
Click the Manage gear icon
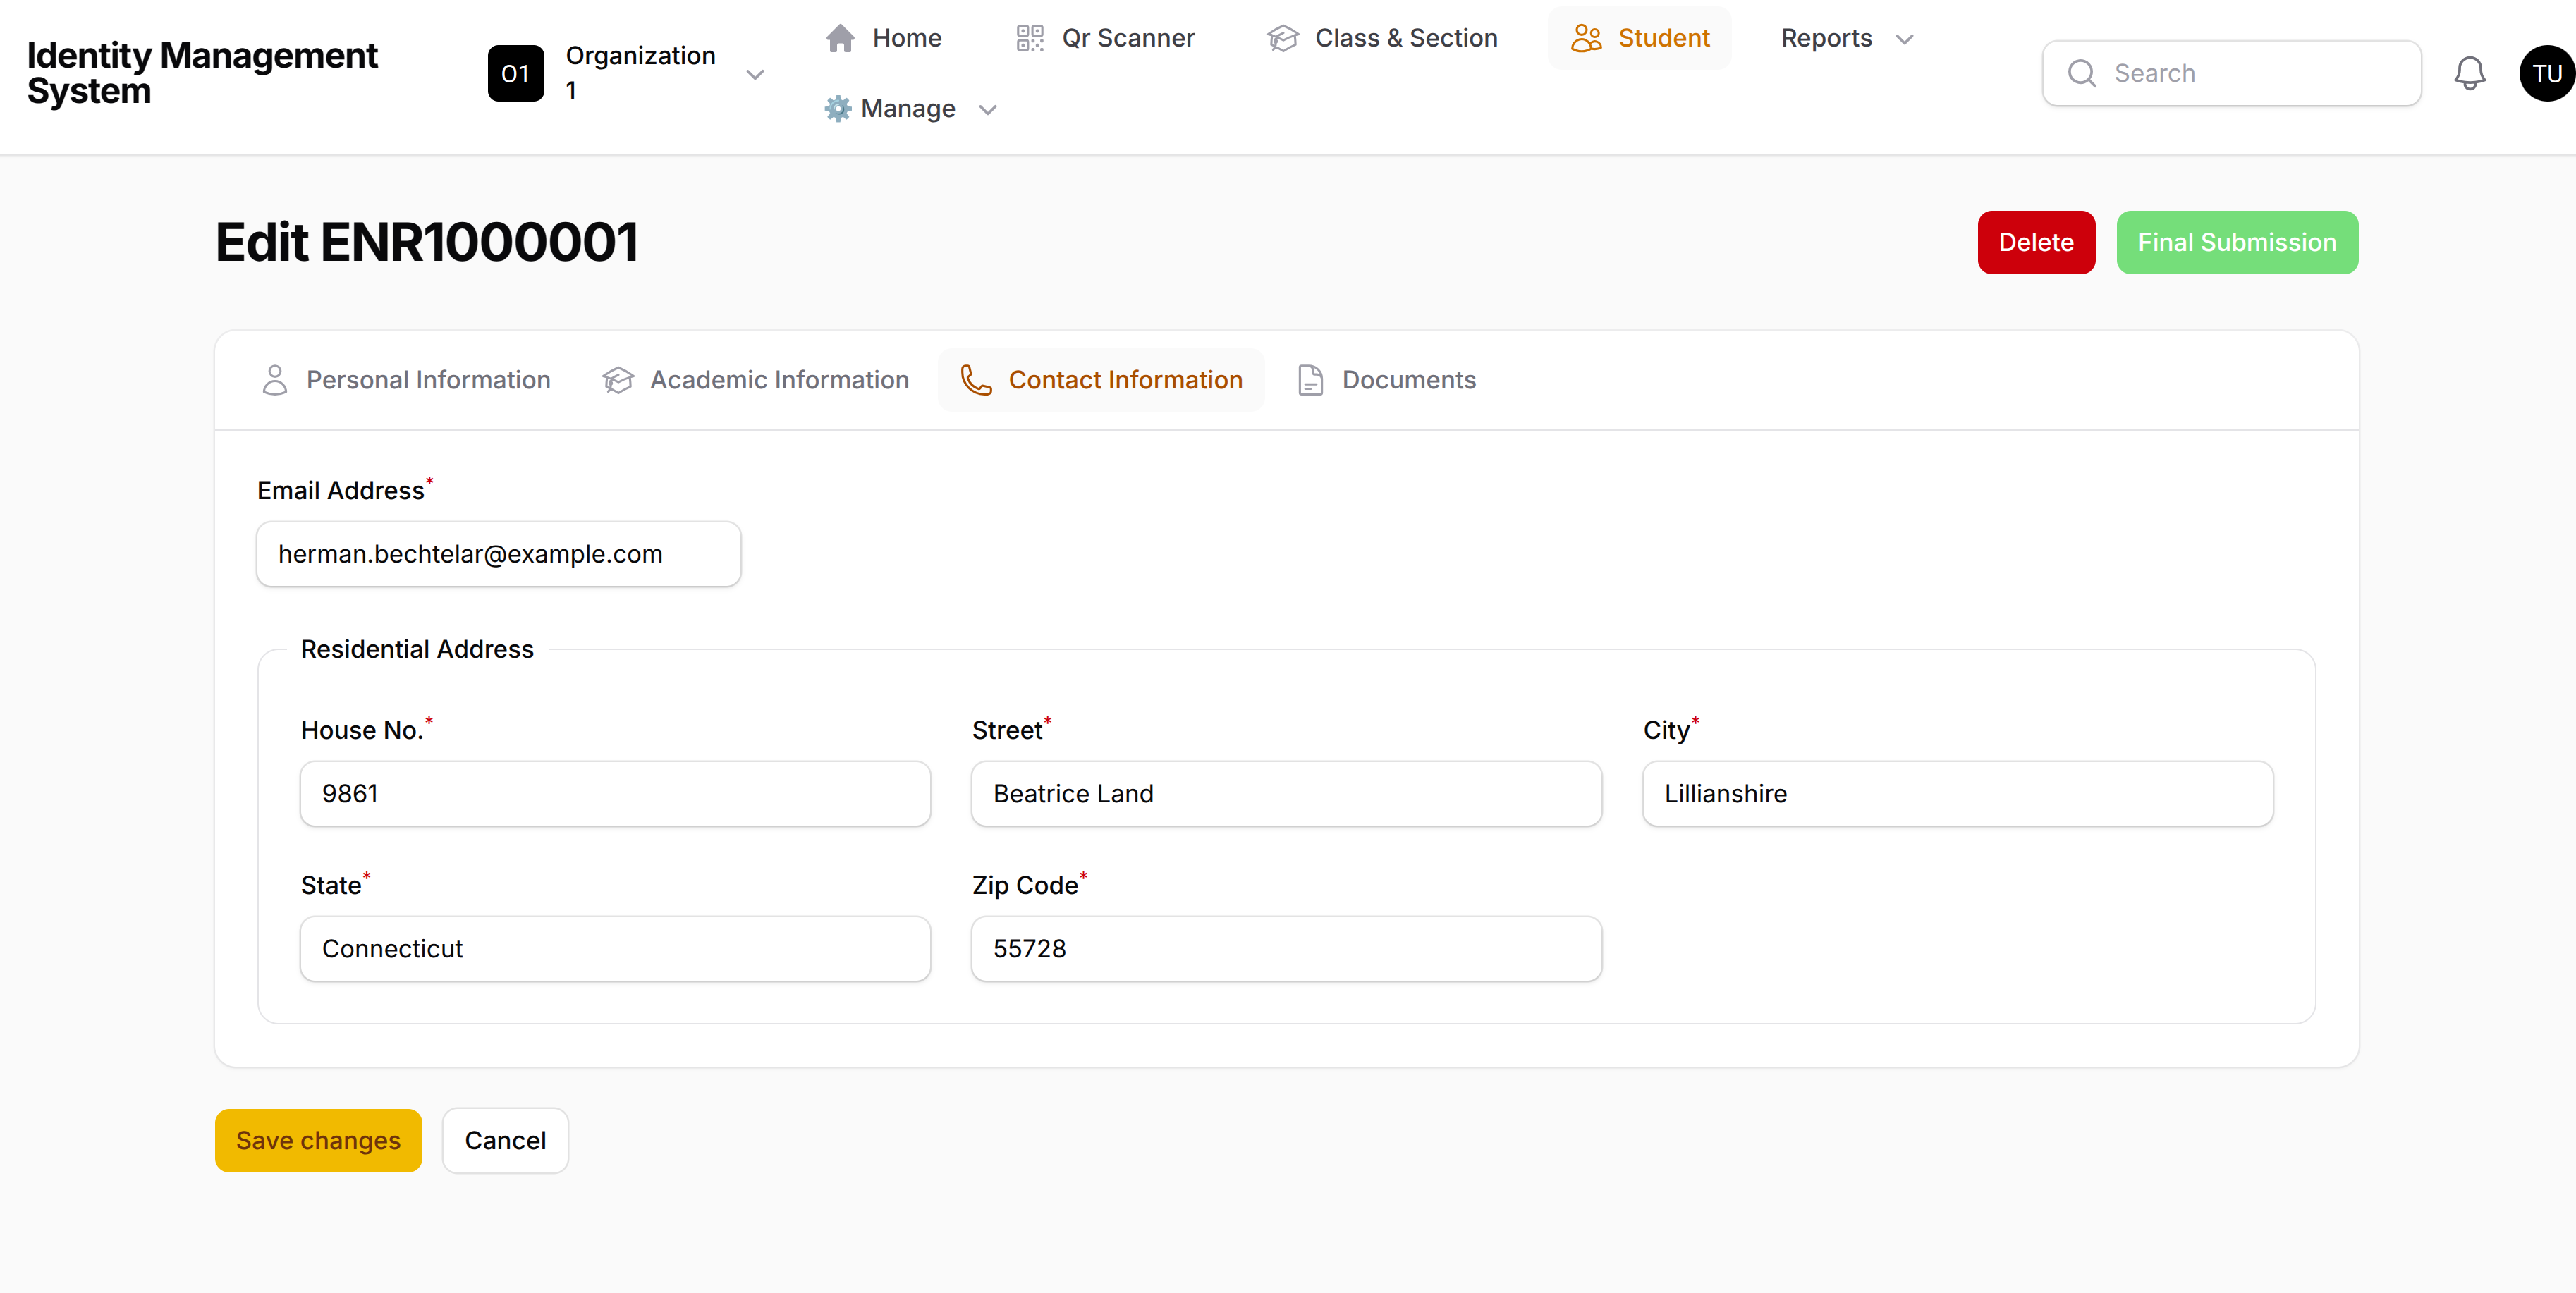tap(837, 108)
